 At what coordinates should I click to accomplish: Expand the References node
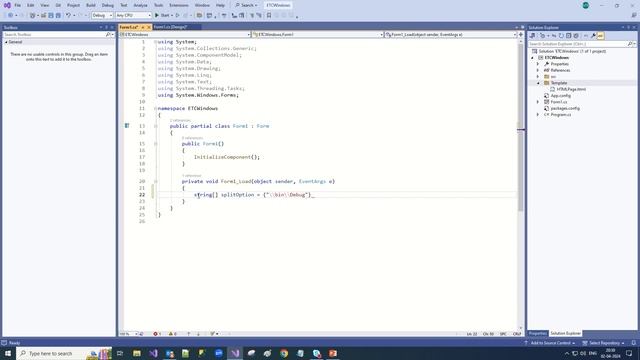[538, 71]
